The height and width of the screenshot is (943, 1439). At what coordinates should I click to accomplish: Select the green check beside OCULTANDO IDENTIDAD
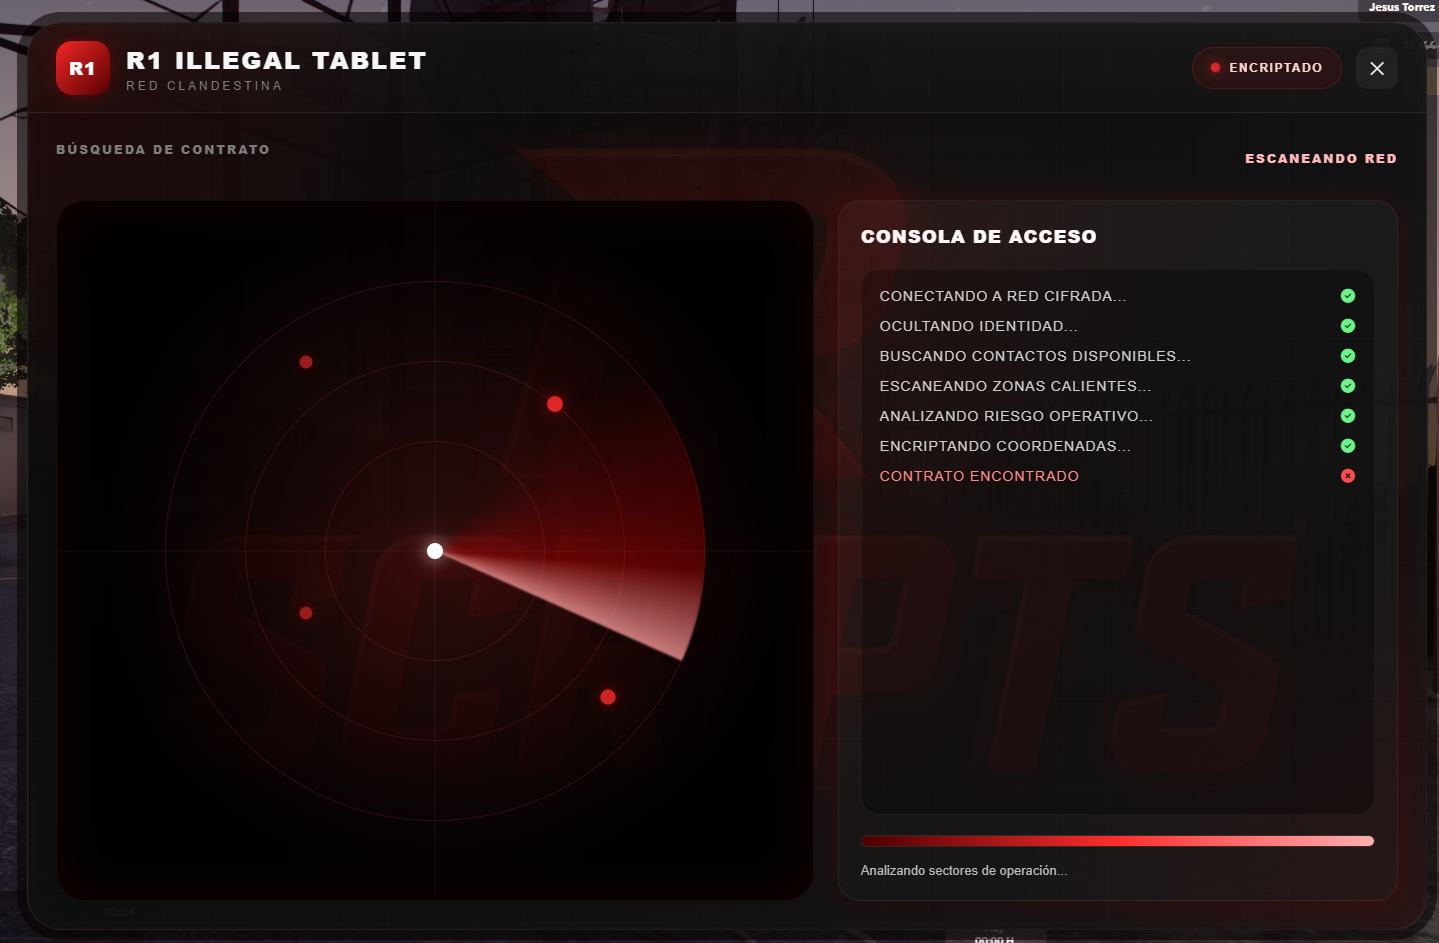pos(1348,326)
